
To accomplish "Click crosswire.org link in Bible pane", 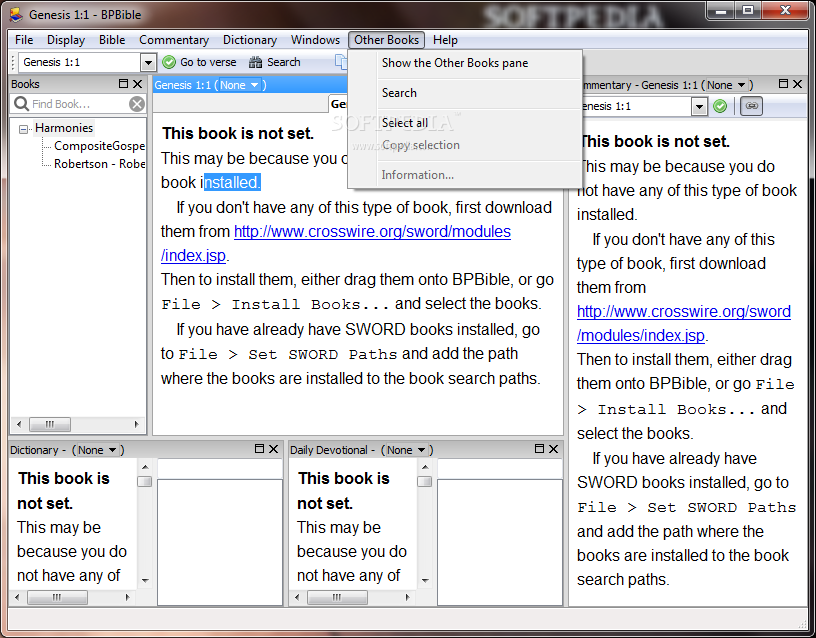I will point(372,232).
